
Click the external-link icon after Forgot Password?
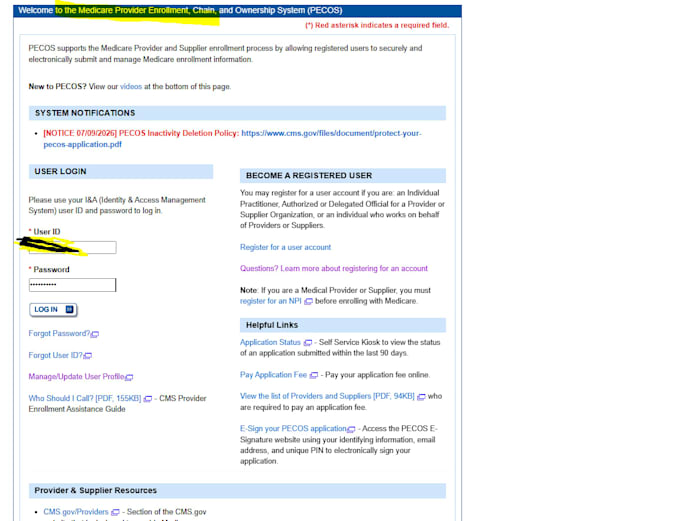point(95,334)
